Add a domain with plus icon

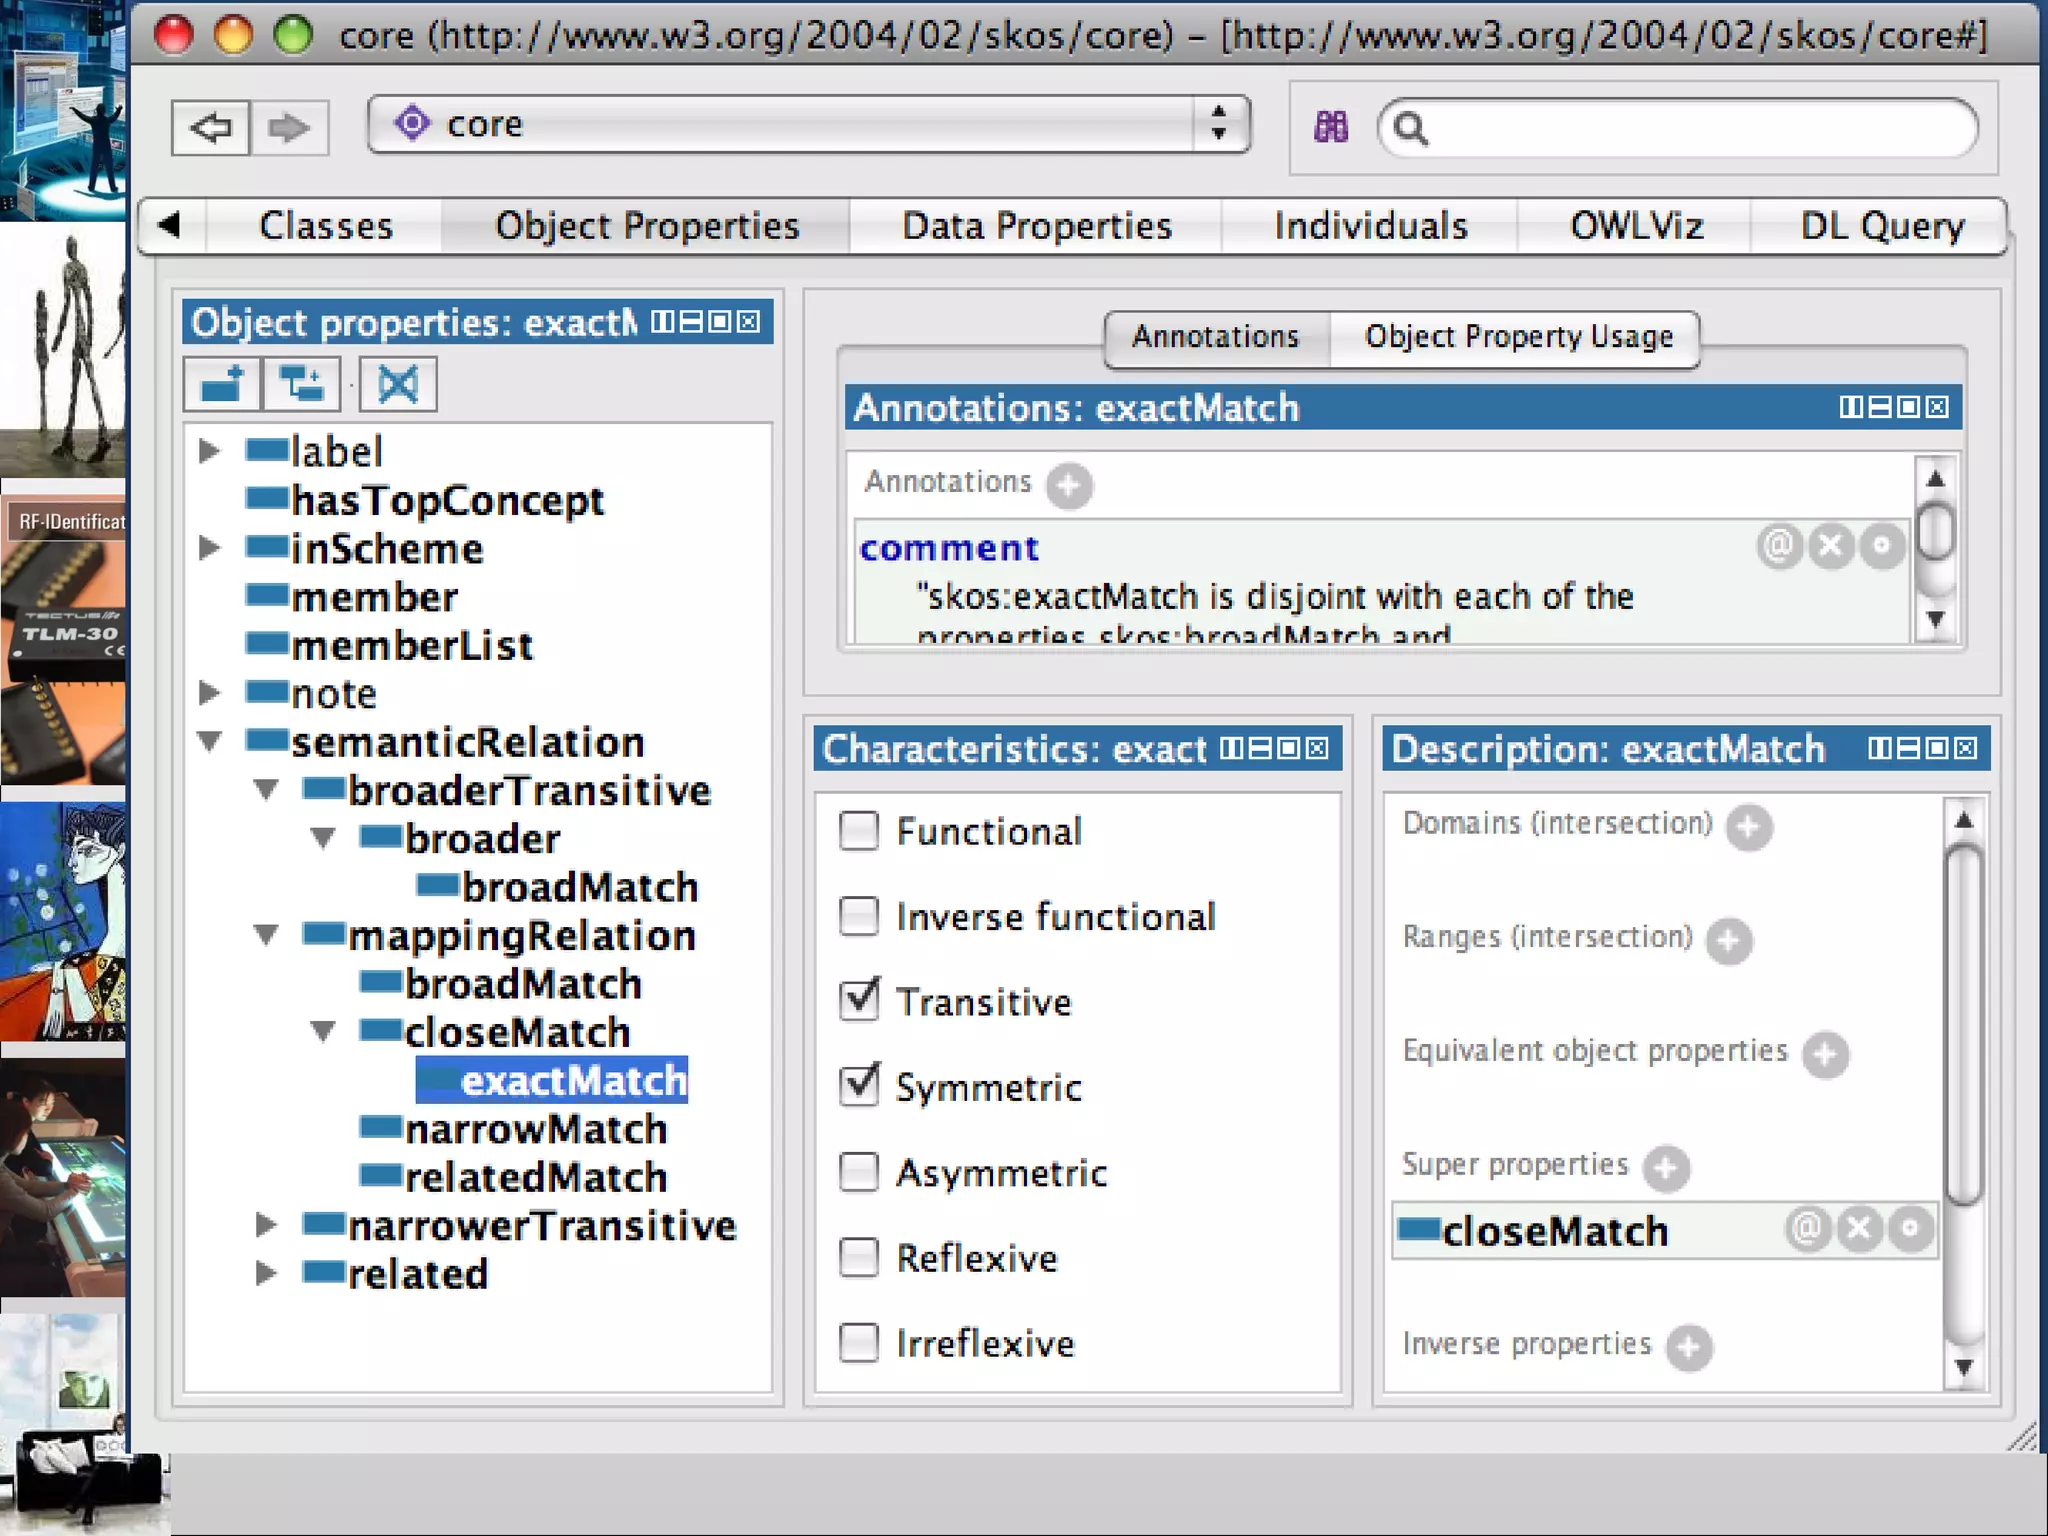[1749, 827]
